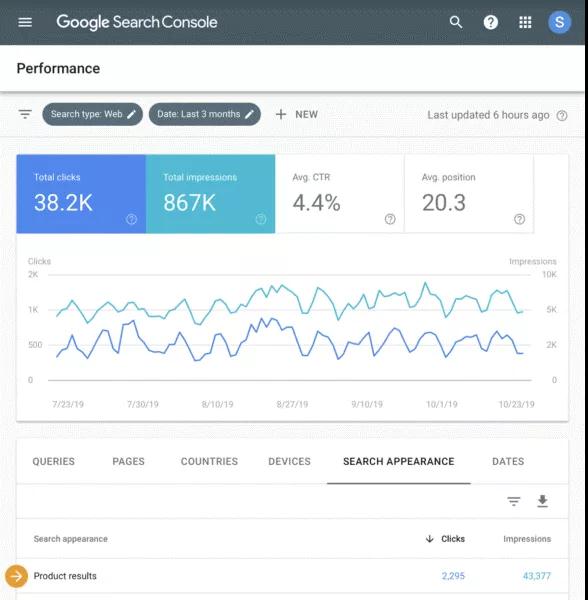Open the hamburger navigation menu
588x600 pixels.
(25, 22)
